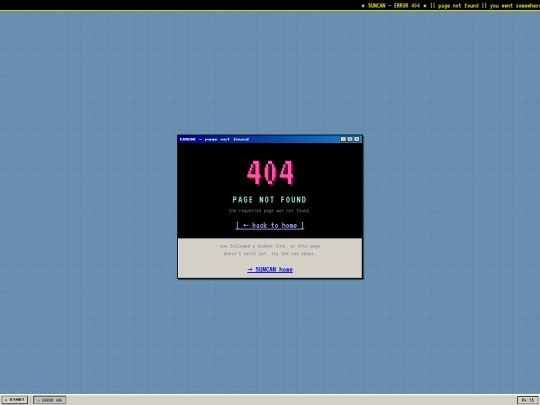The height and width of the screenshot is (405, 540).
Task: Click the big pink 404 heading
Action: point(270,173)
